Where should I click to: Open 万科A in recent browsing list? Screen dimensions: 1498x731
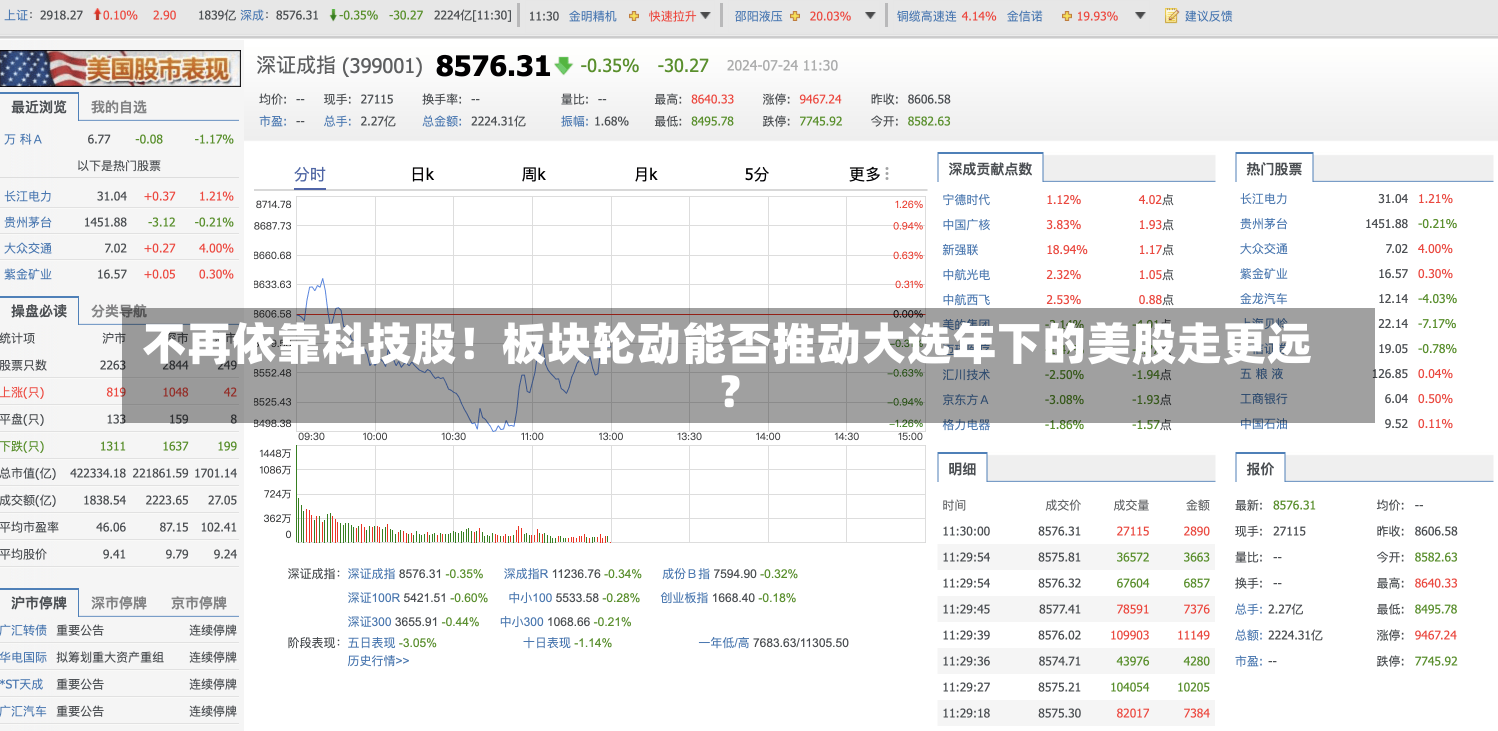(x=23, y=139)
